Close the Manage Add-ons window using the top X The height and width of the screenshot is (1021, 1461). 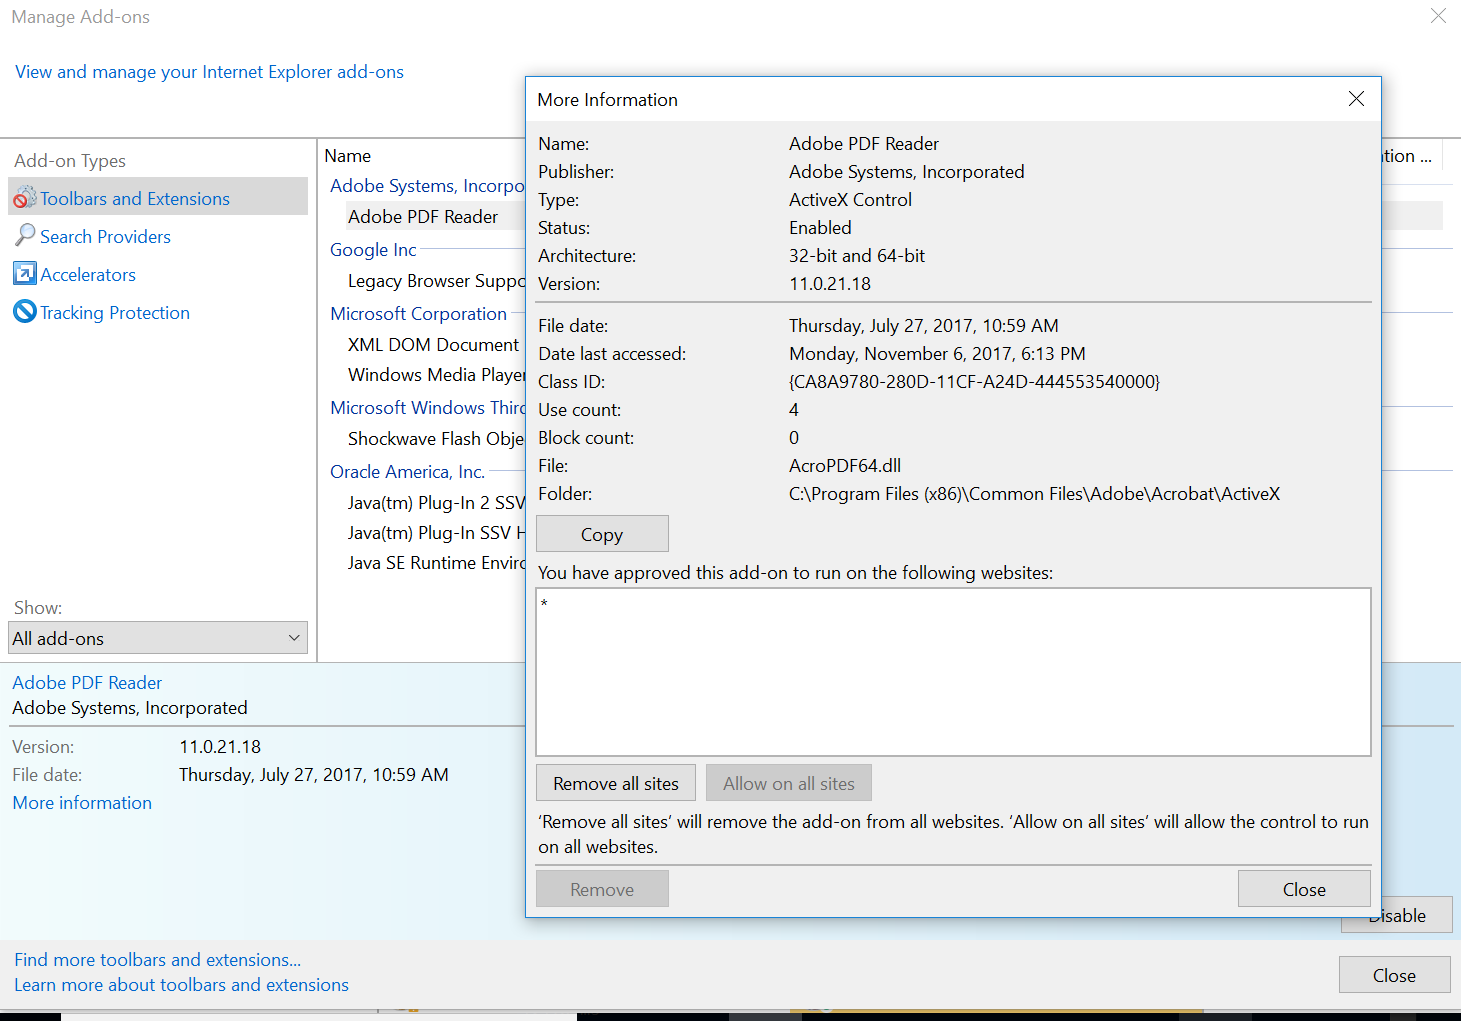(1438, 16)
